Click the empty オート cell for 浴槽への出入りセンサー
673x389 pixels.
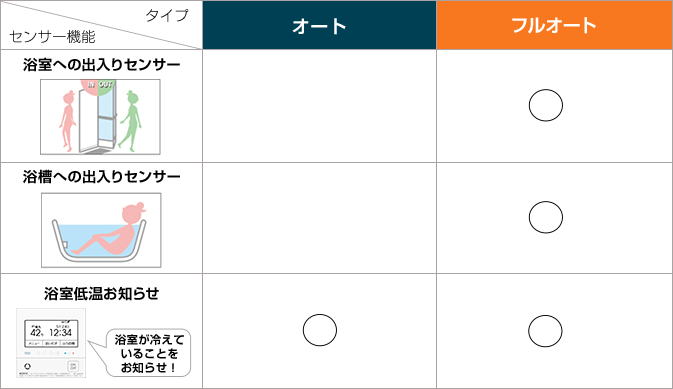tap(319, 218)
